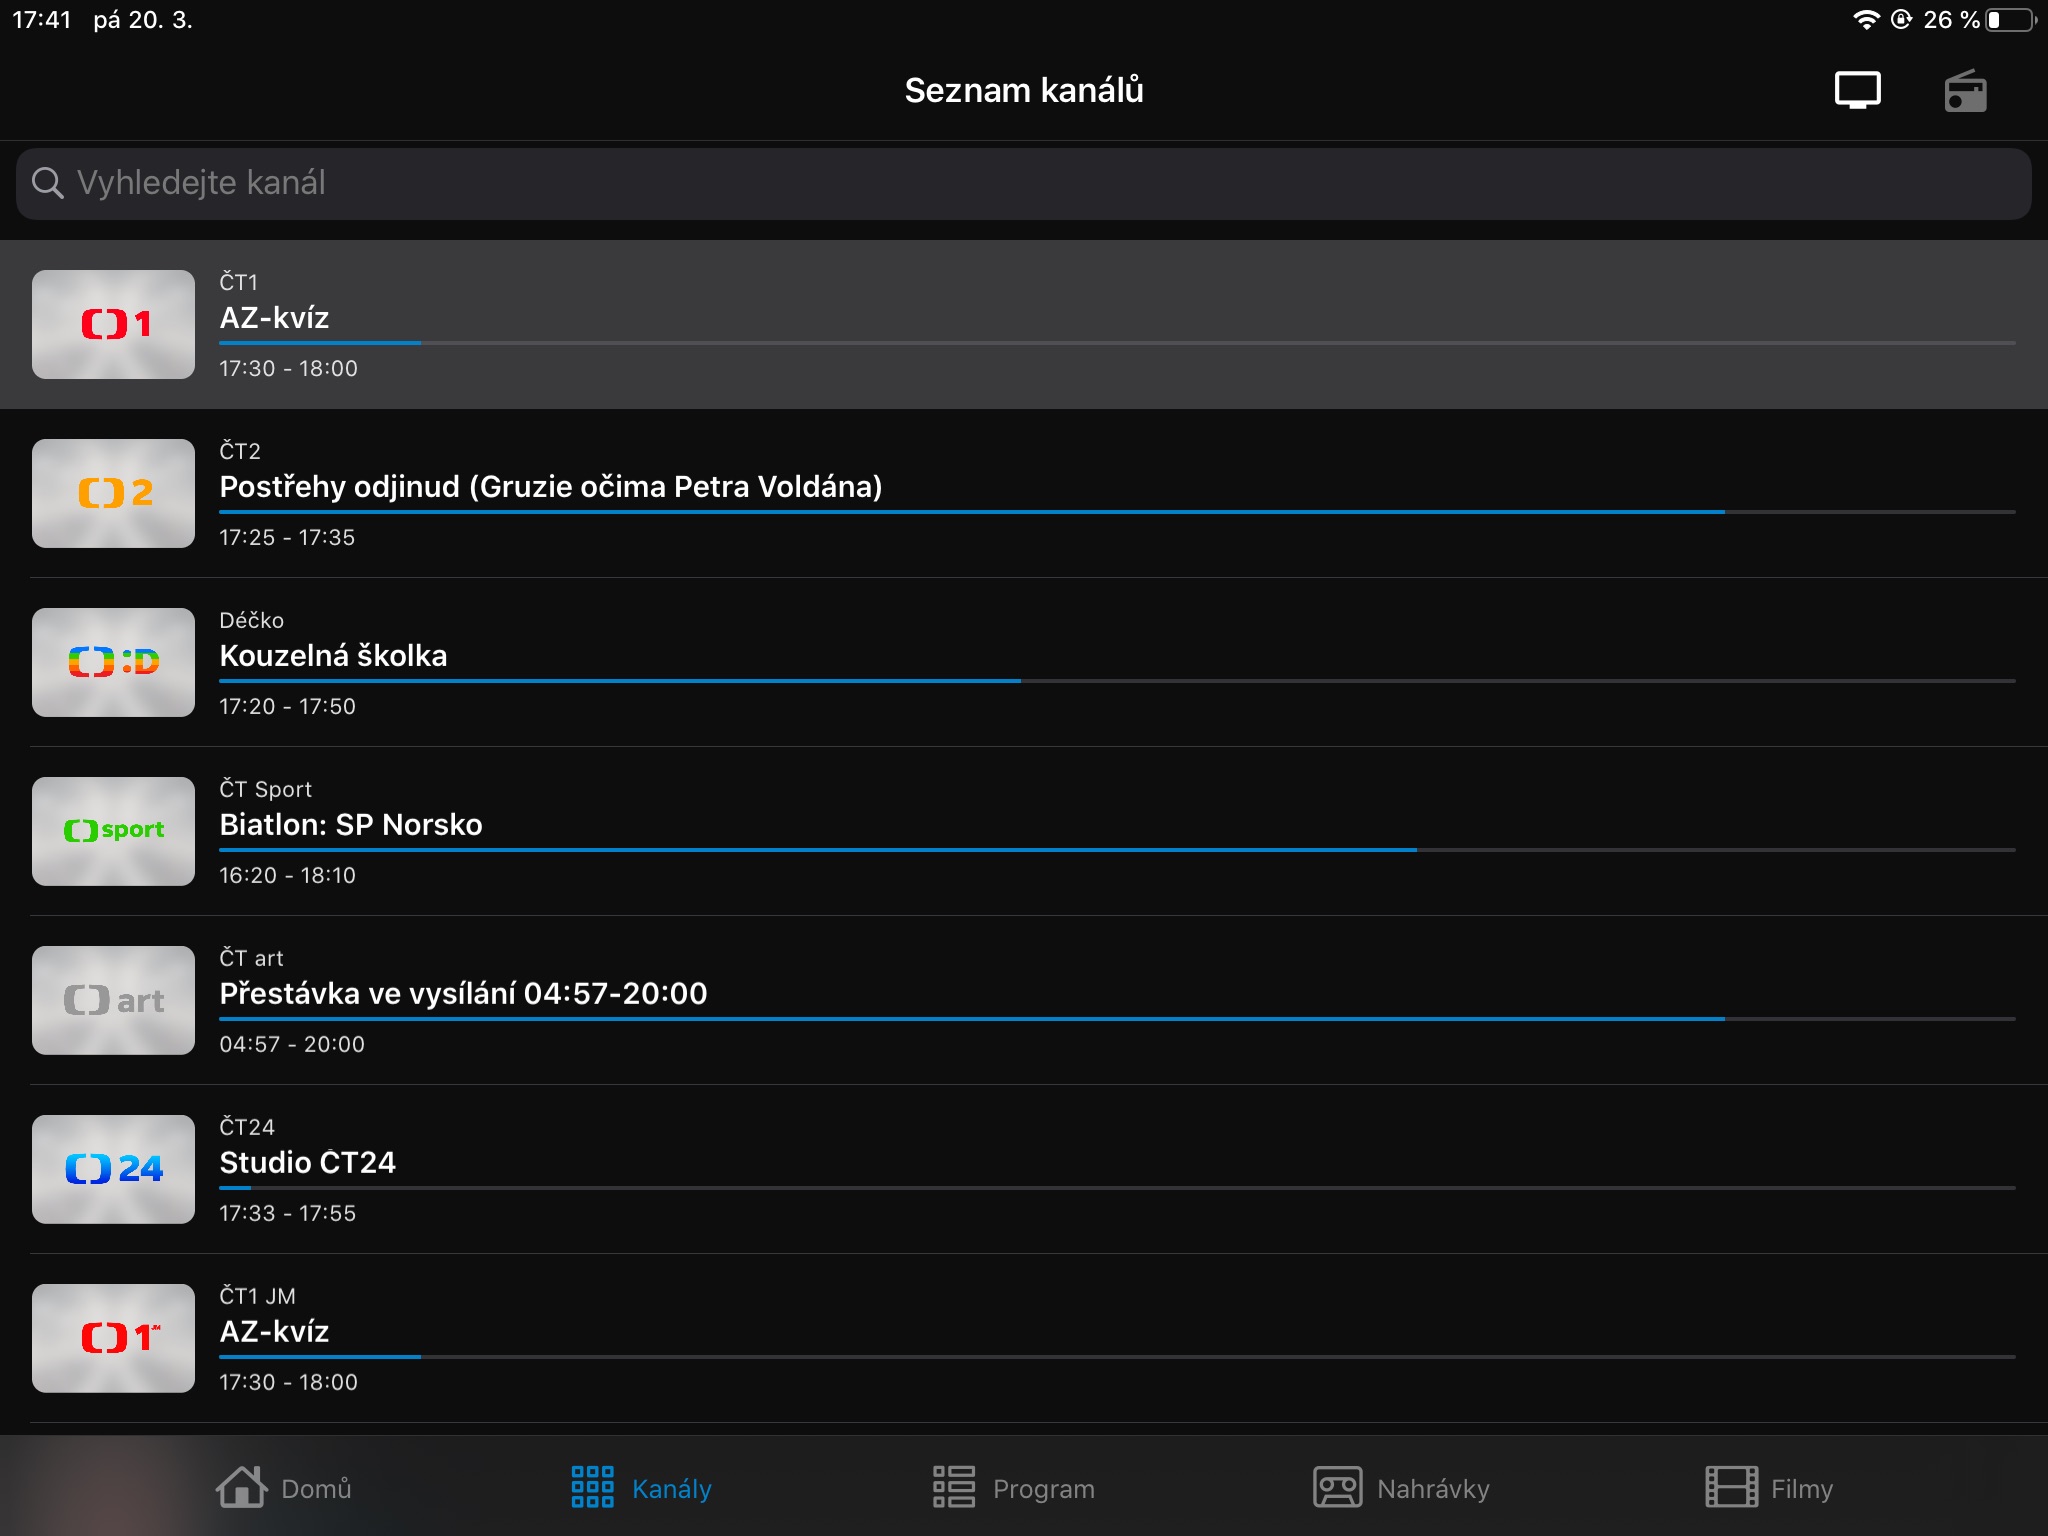Screen dimensions: 2048x1536
Task: Go to Nahrávky recordings tab
Action: pyautogui.click(x=1401, y=1488)
